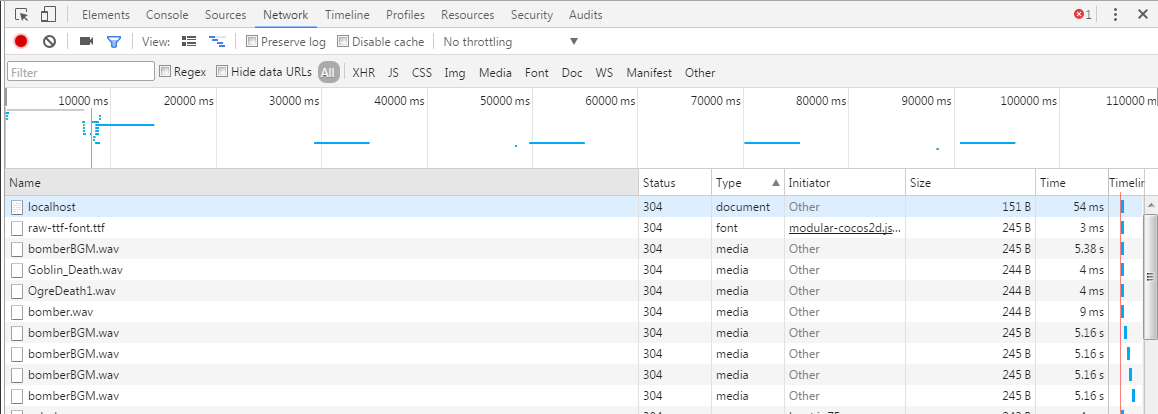
Task: Enable the Preserve log checkbox
Action: (x=252, y=42)
